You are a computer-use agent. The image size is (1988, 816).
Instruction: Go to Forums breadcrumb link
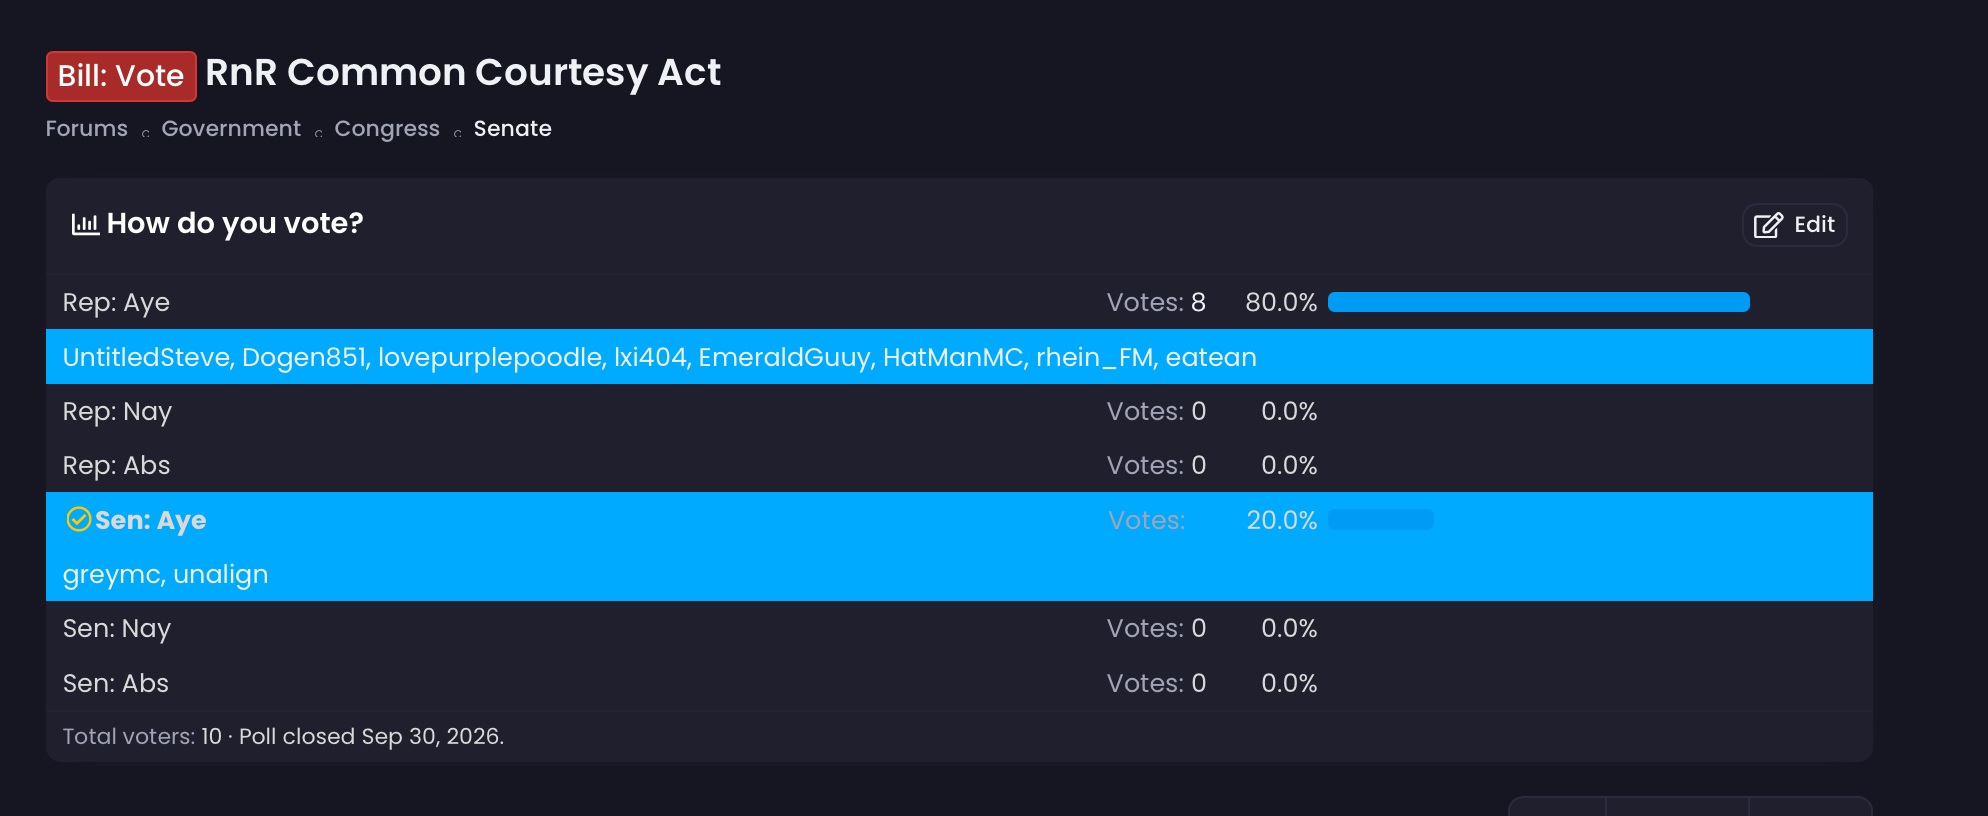point(87,129)
